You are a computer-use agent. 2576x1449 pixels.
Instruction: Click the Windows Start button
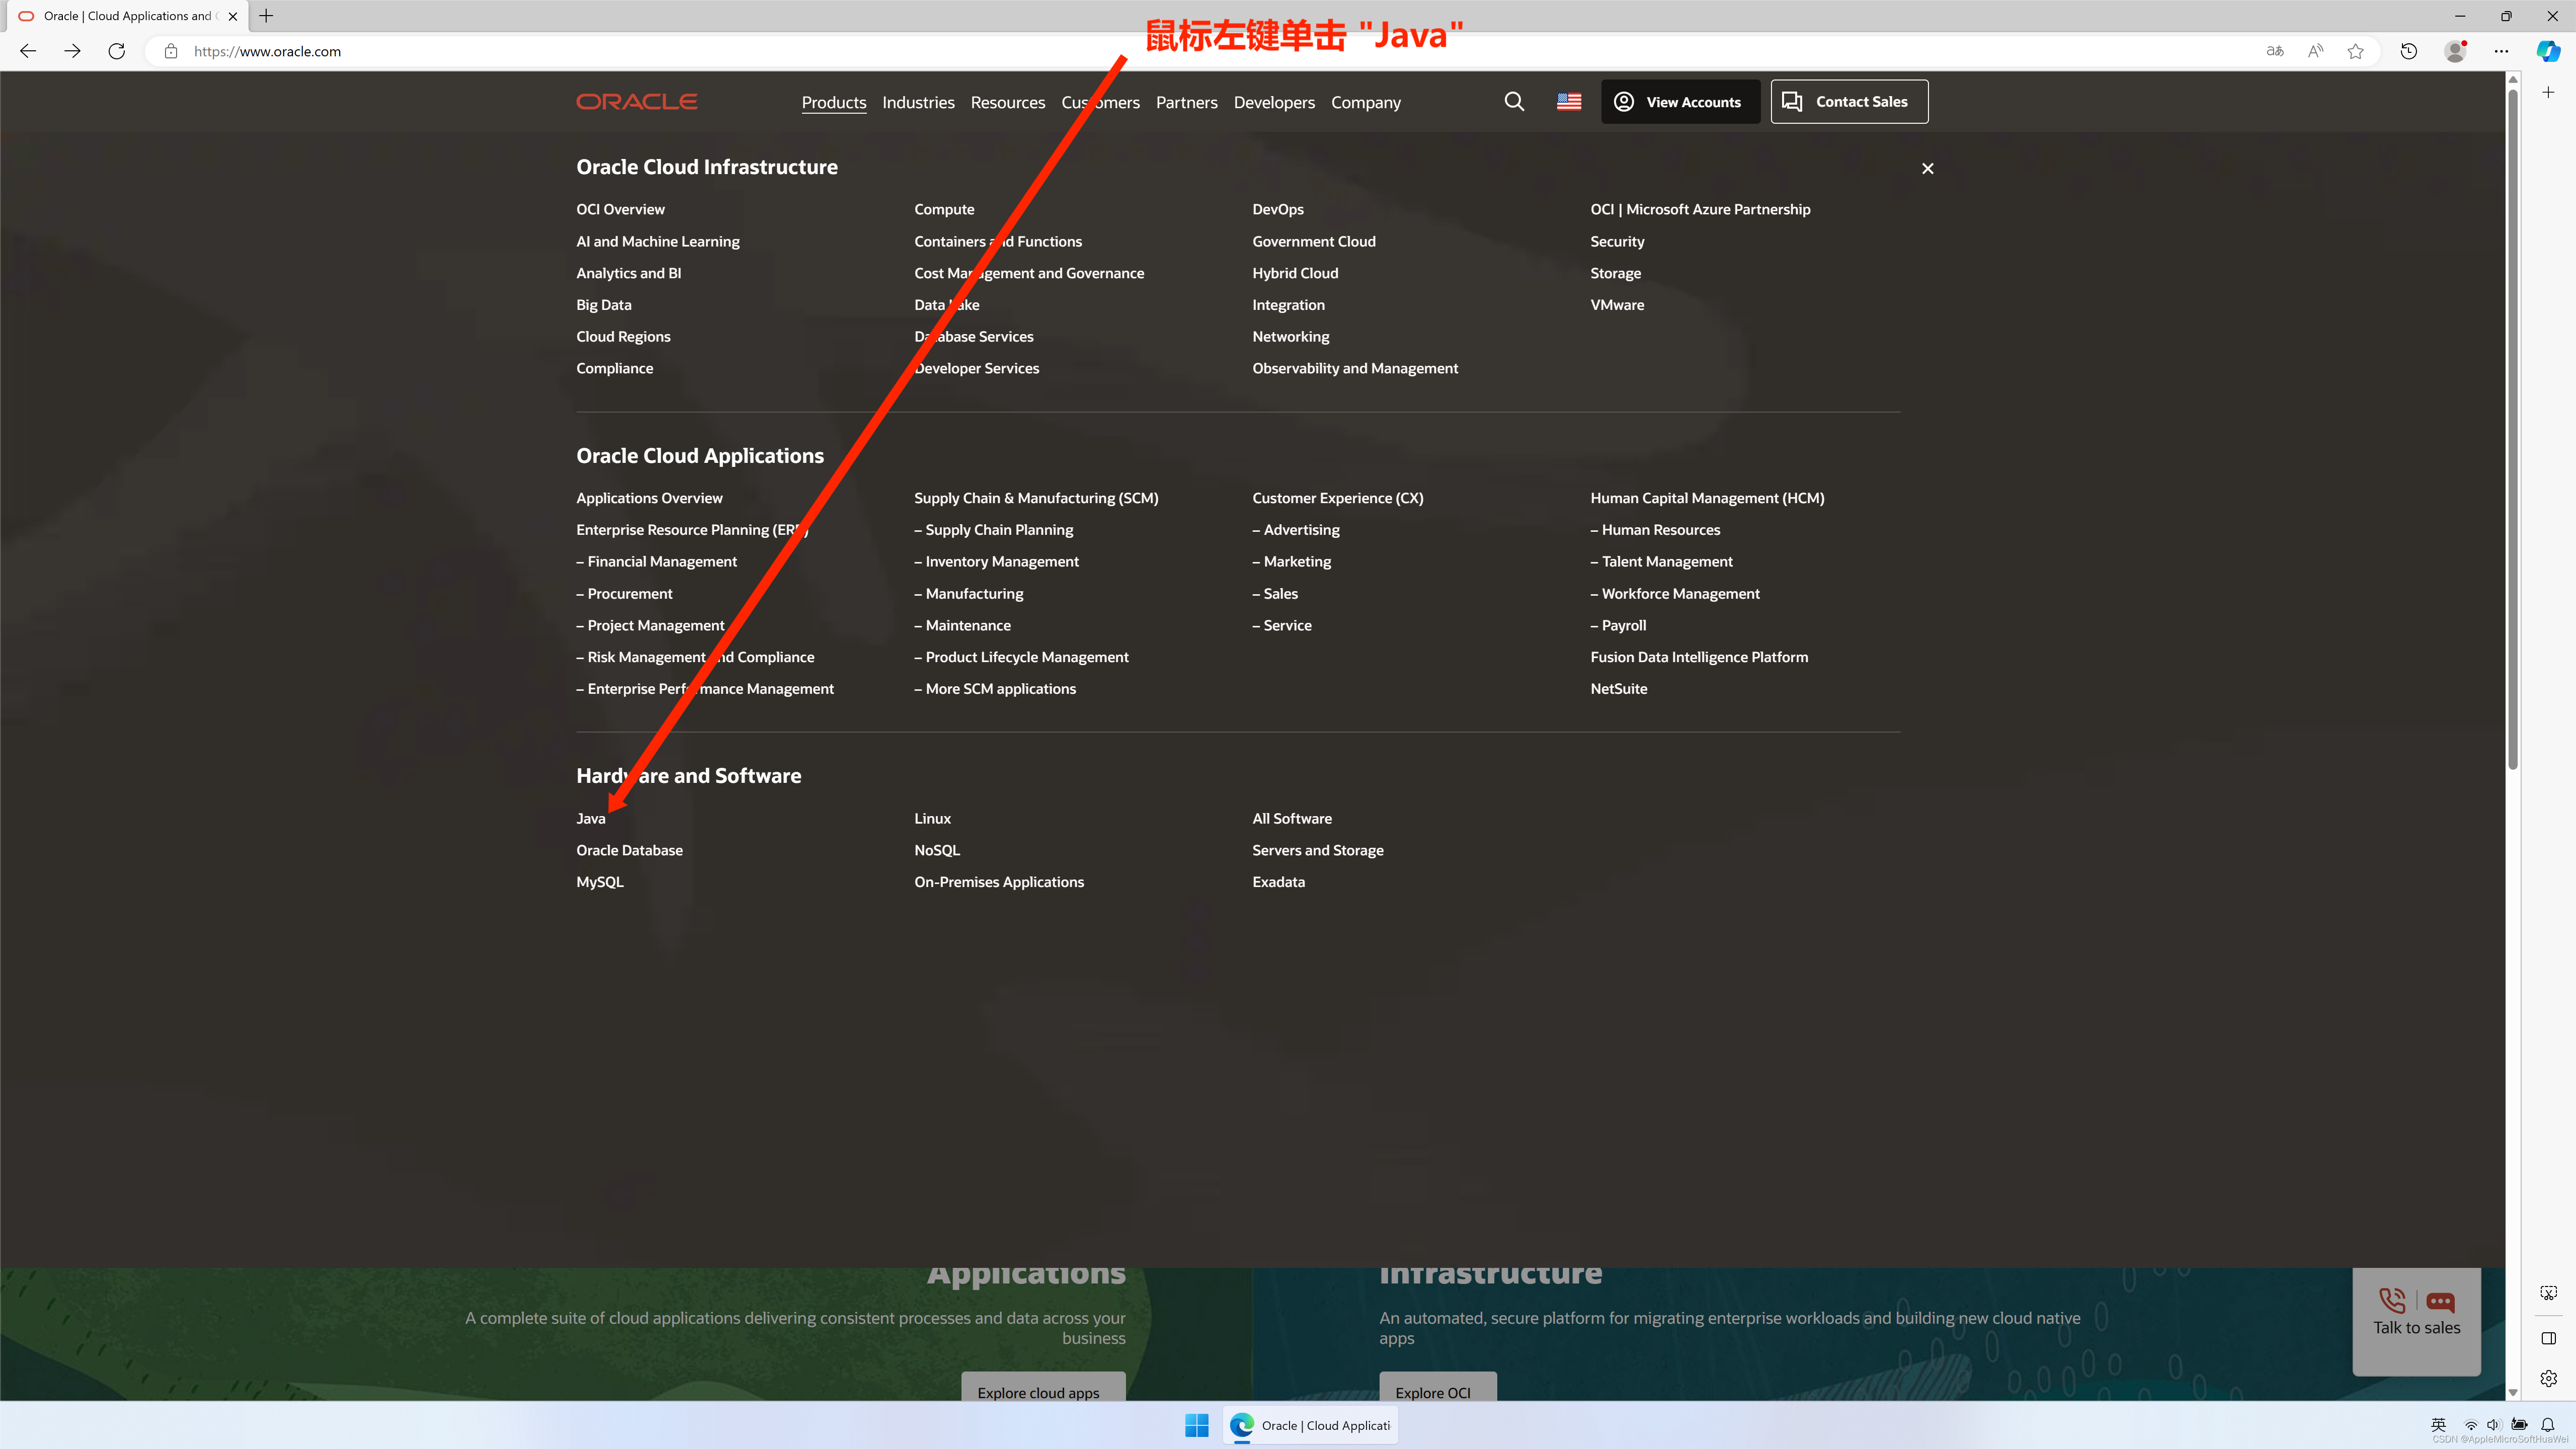pos(1196,1425)
